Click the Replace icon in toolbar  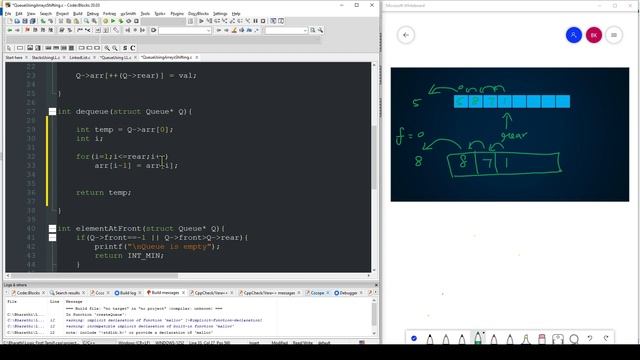(94, 21)
